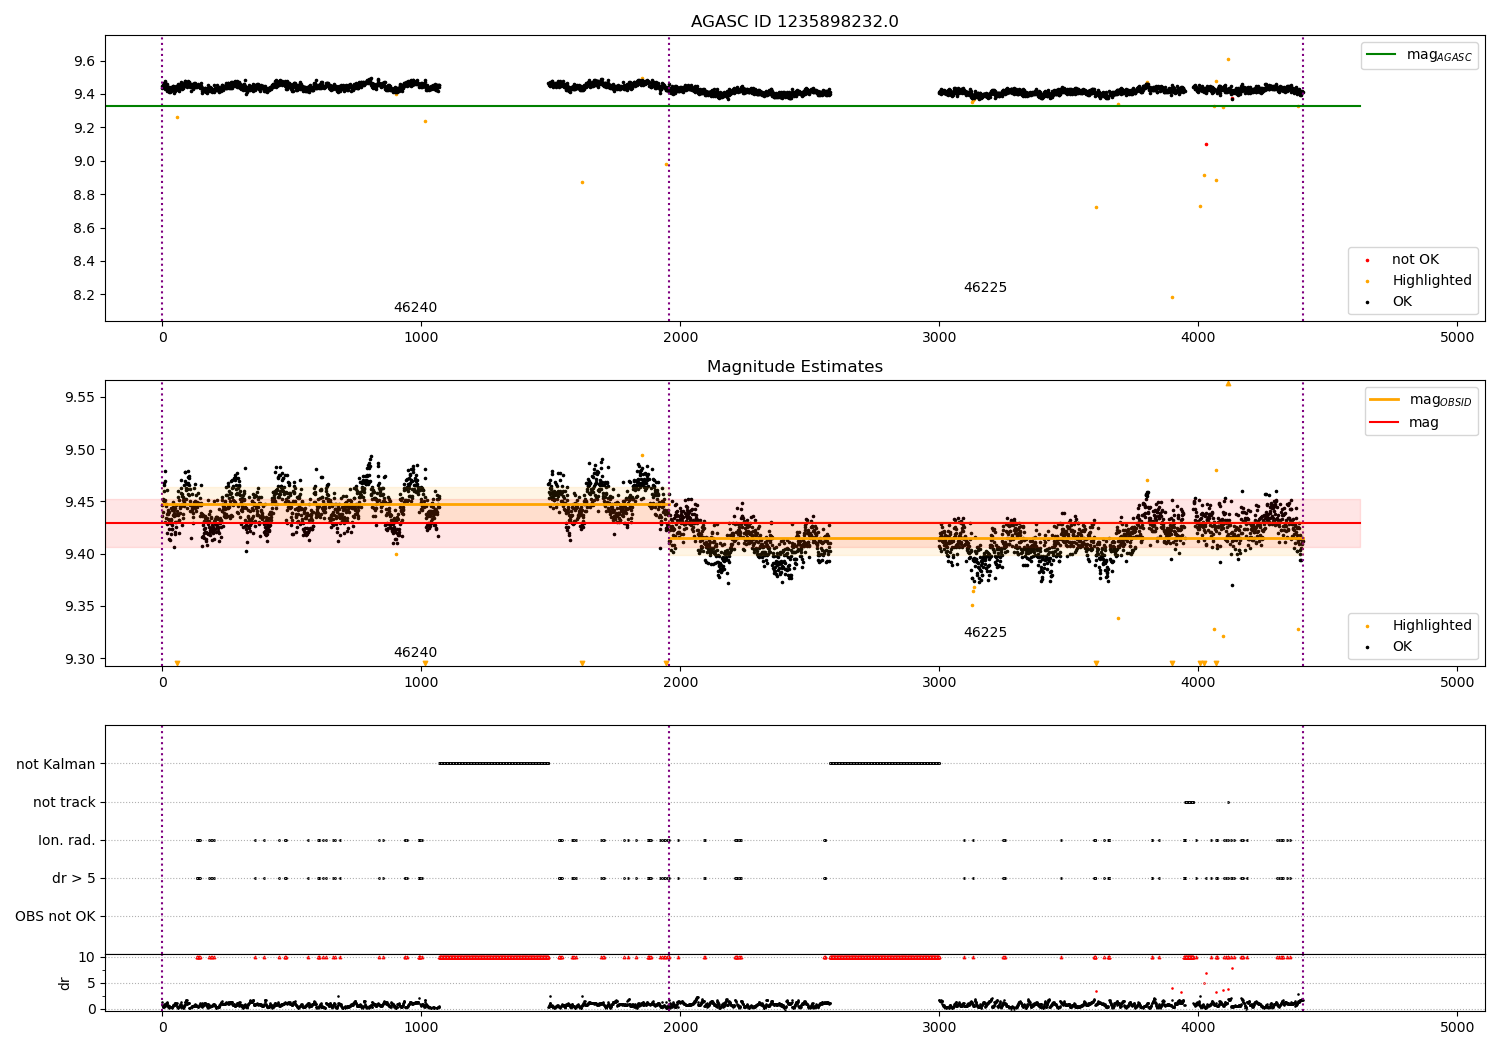
Task: Click the 9.40 y-axis tick label
Action: pos(79,555)
